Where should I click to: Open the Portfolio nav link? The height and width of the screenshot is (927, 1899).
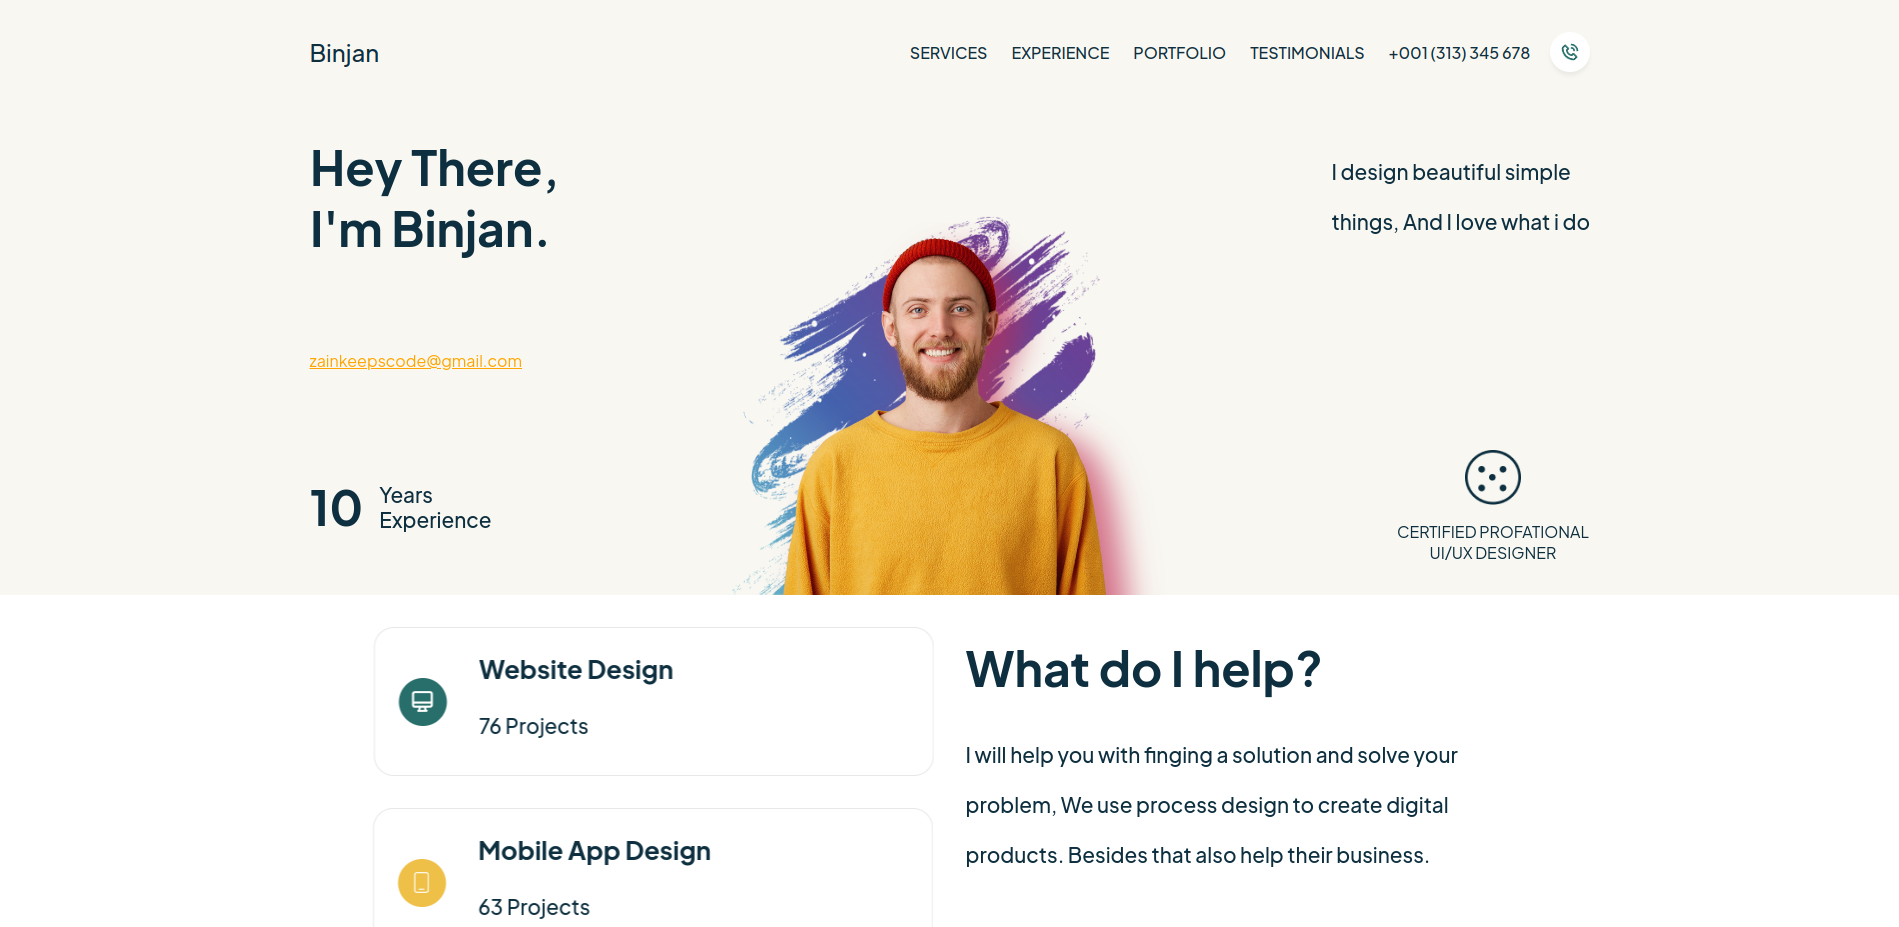pyautogui.click(x=1179, y=53)
